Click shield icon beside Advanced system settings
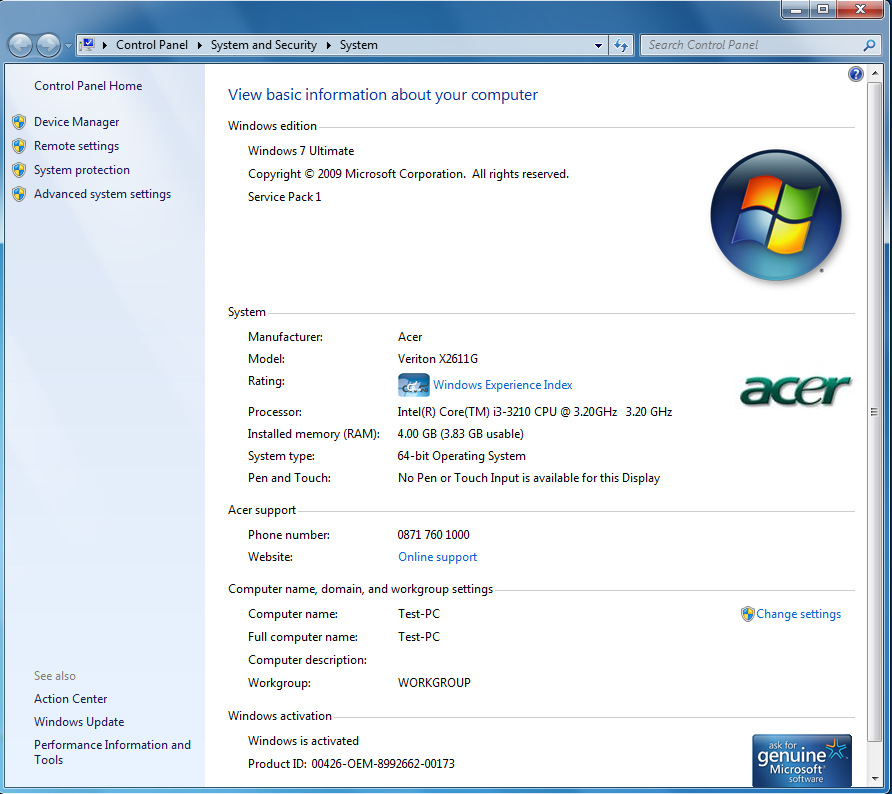Image resolution: width=892 pixels, height=794 pixels. [19, 194]
